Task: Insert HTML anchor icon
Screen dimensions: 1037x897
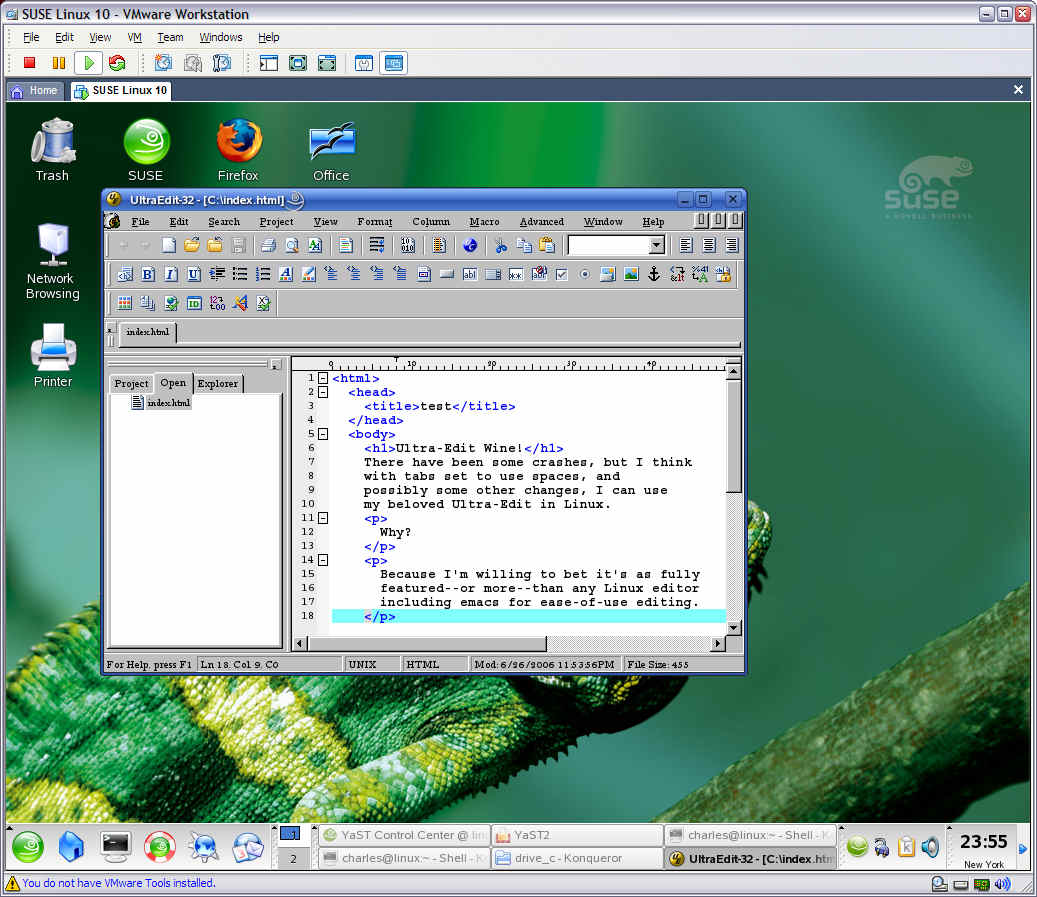Action: [653, 274]
